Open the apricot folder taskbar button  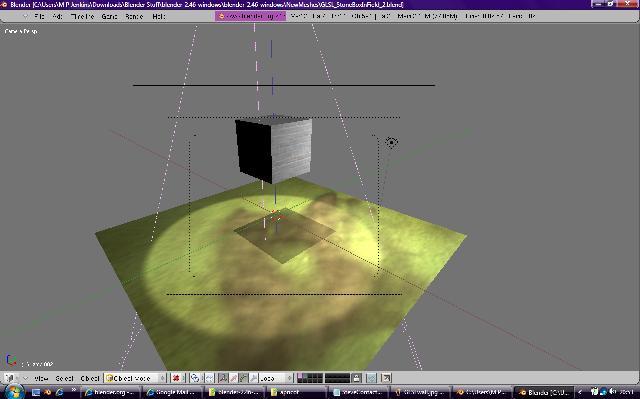[x=297, y=392]
